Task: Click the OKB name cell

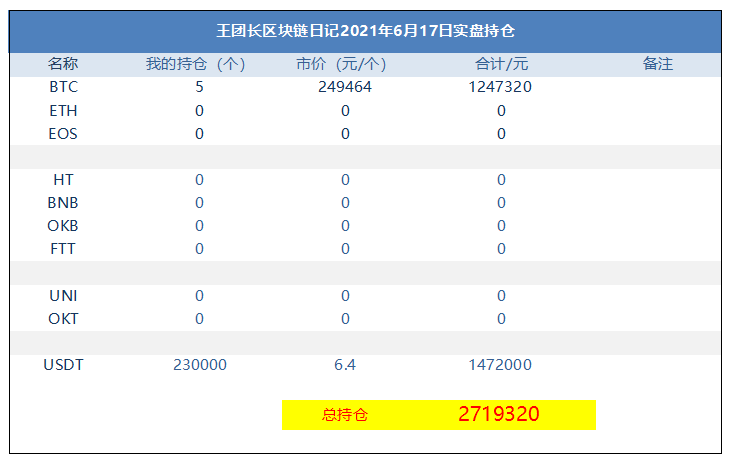Action: click(63, 225)
